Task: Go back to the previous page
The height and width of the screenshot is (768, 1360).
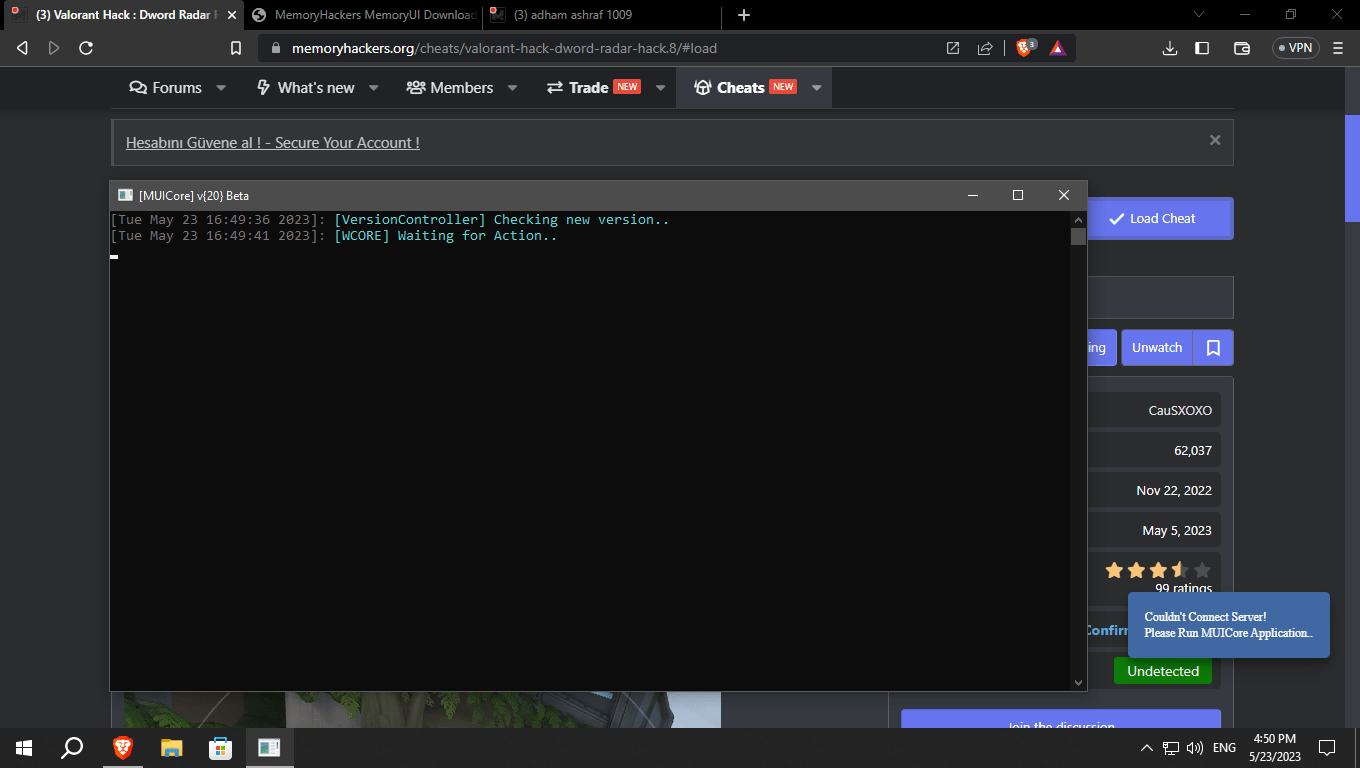Action: (22, 48)
